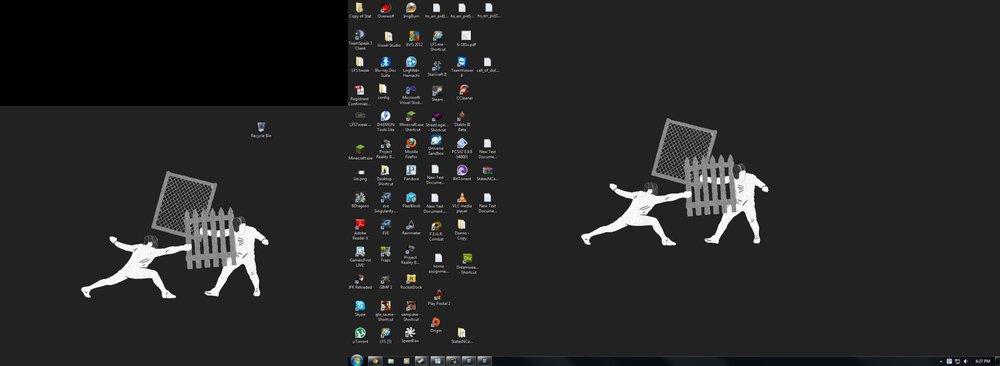1000x366 pixels.
Task: Open the Dreamweaver shortcut icon
Action: [x=467, y=264]
